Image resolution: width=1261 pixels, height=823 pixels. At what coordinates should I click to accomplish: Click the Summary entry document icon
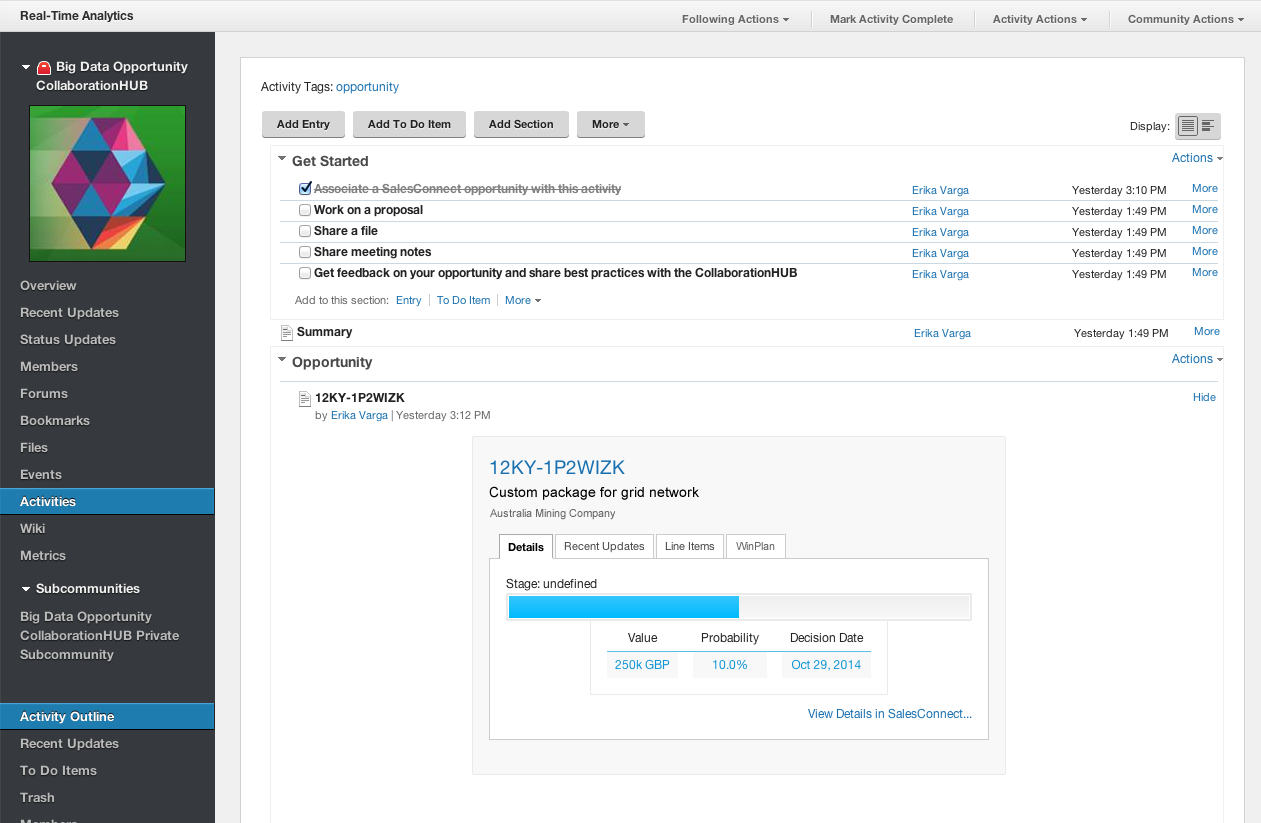[287, 332]
